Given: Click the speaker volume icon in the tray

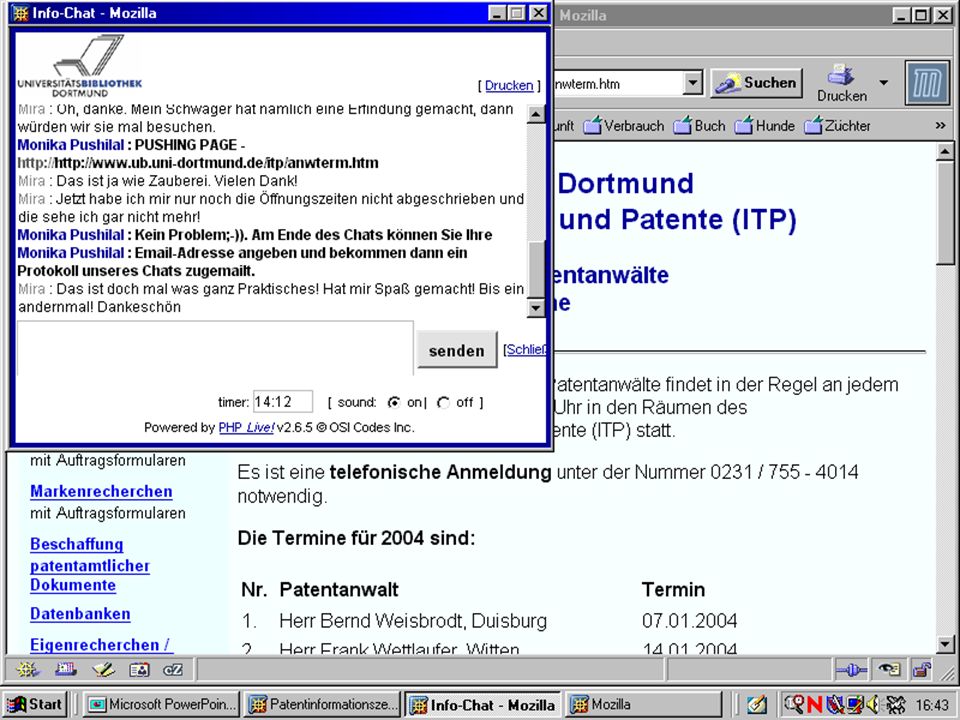Looking at the screenshot, I should (874, 705).
